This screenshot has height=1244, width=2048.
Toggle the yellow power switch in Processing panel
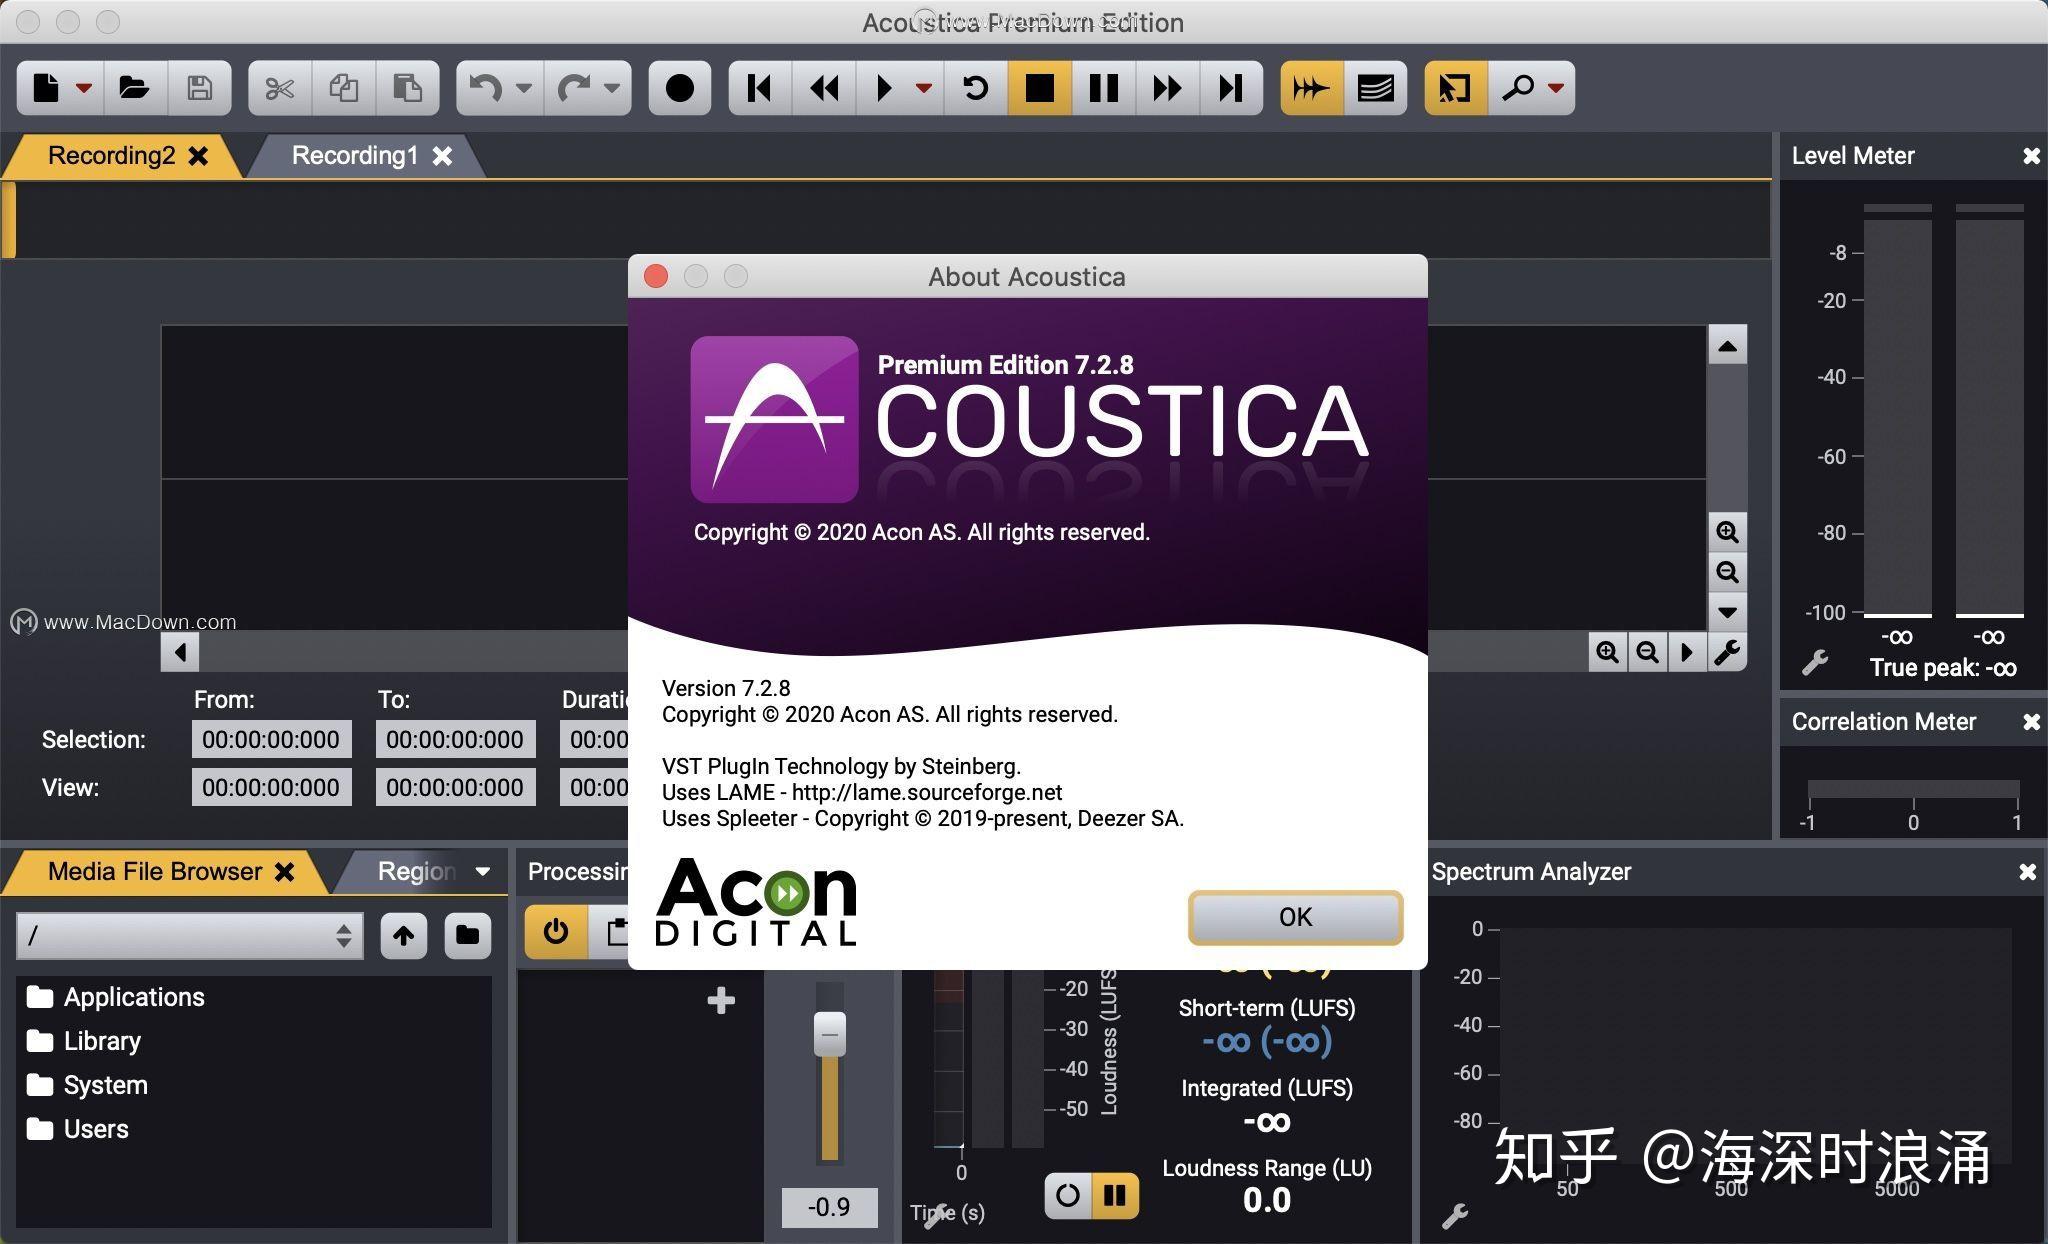(556, 932)
